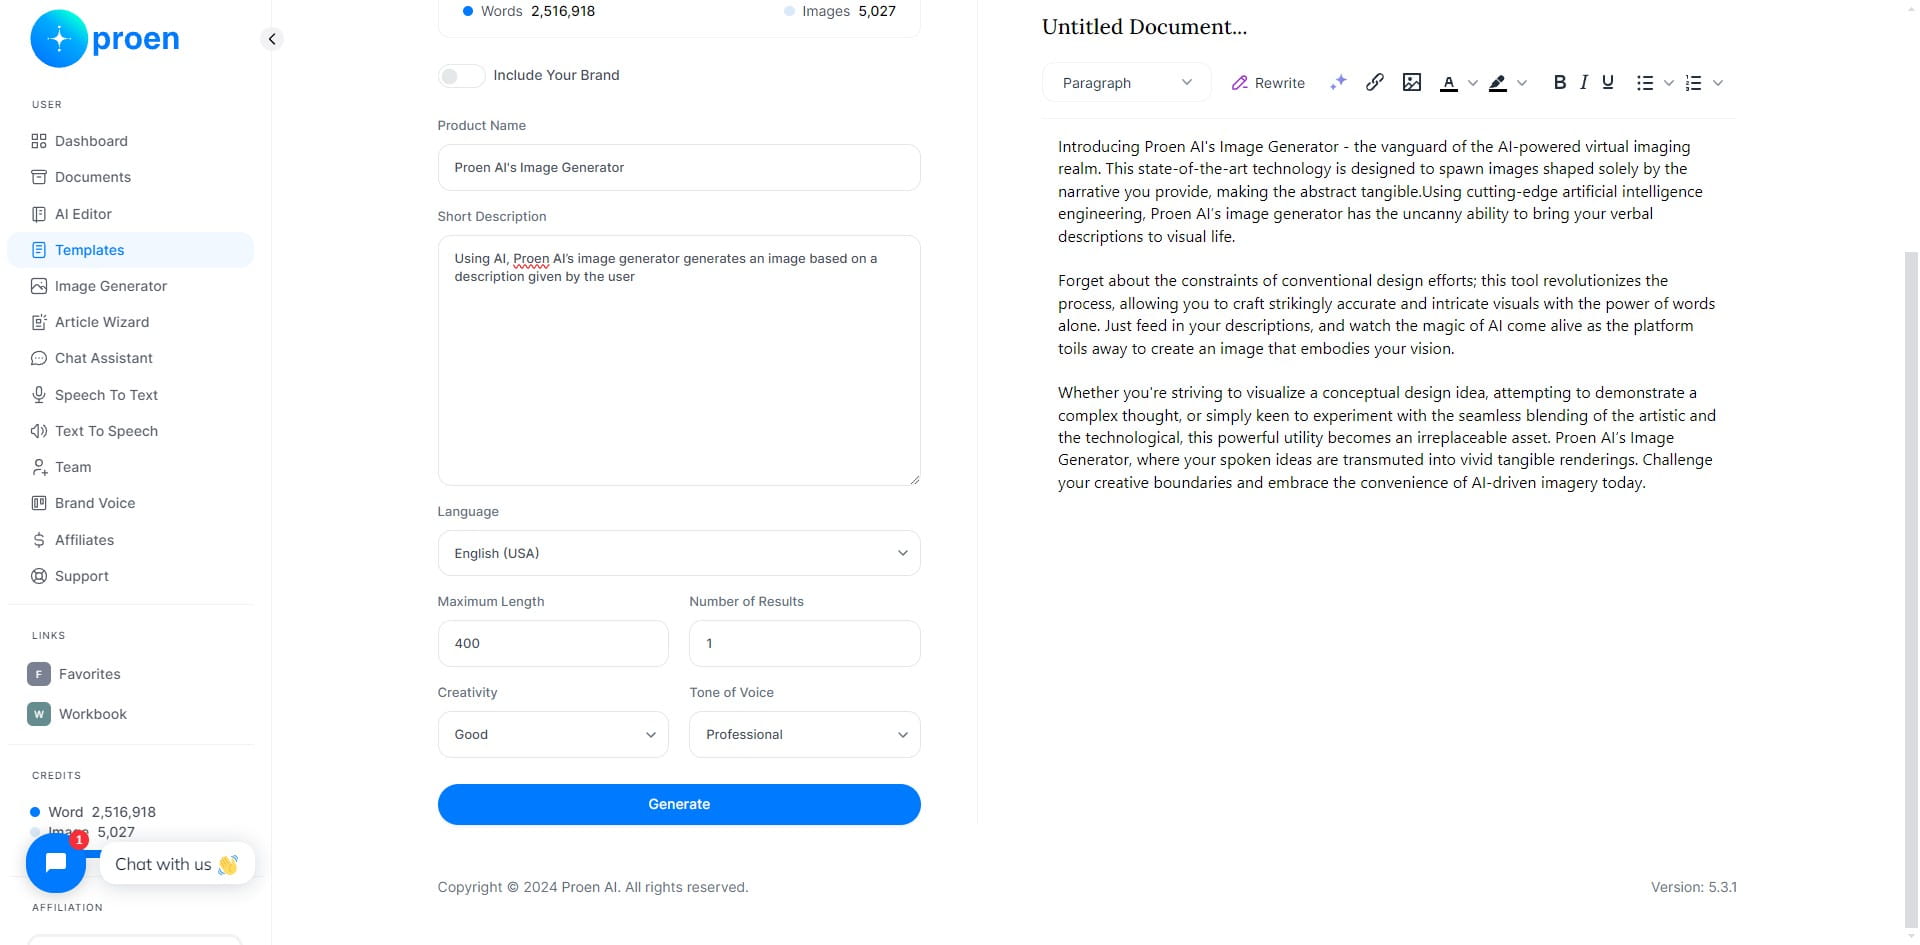
Task: Apply bold formatting with the B icon
Action: [1559, 83]
